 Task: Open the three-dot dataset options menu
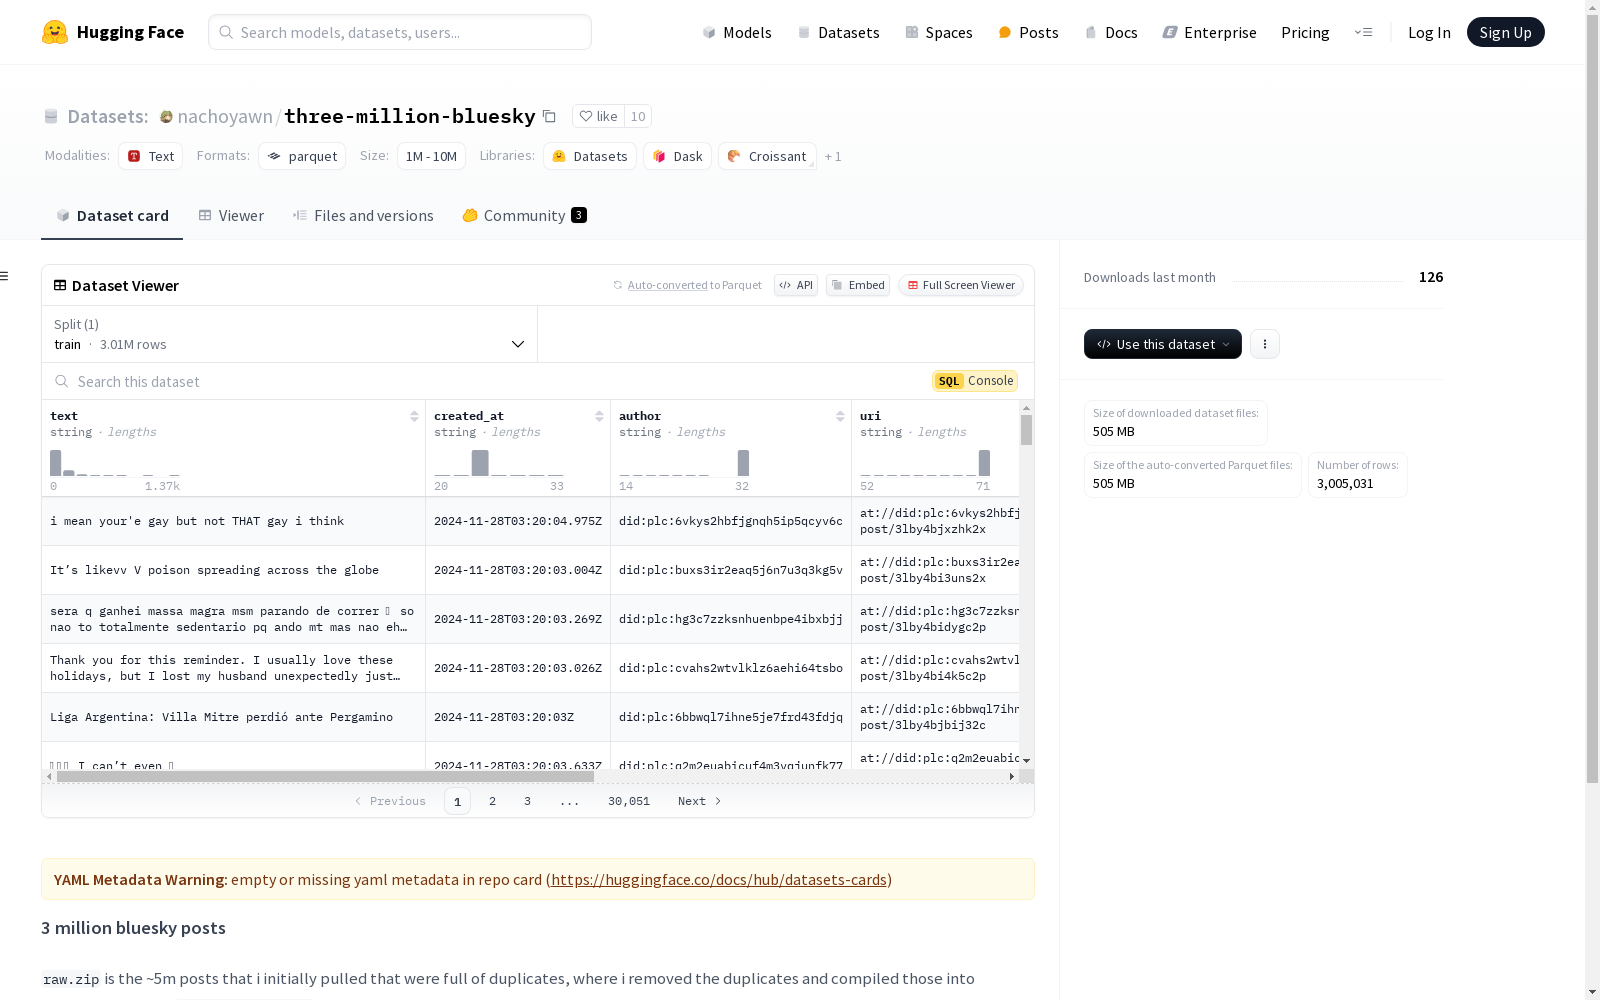point(1265,344)
